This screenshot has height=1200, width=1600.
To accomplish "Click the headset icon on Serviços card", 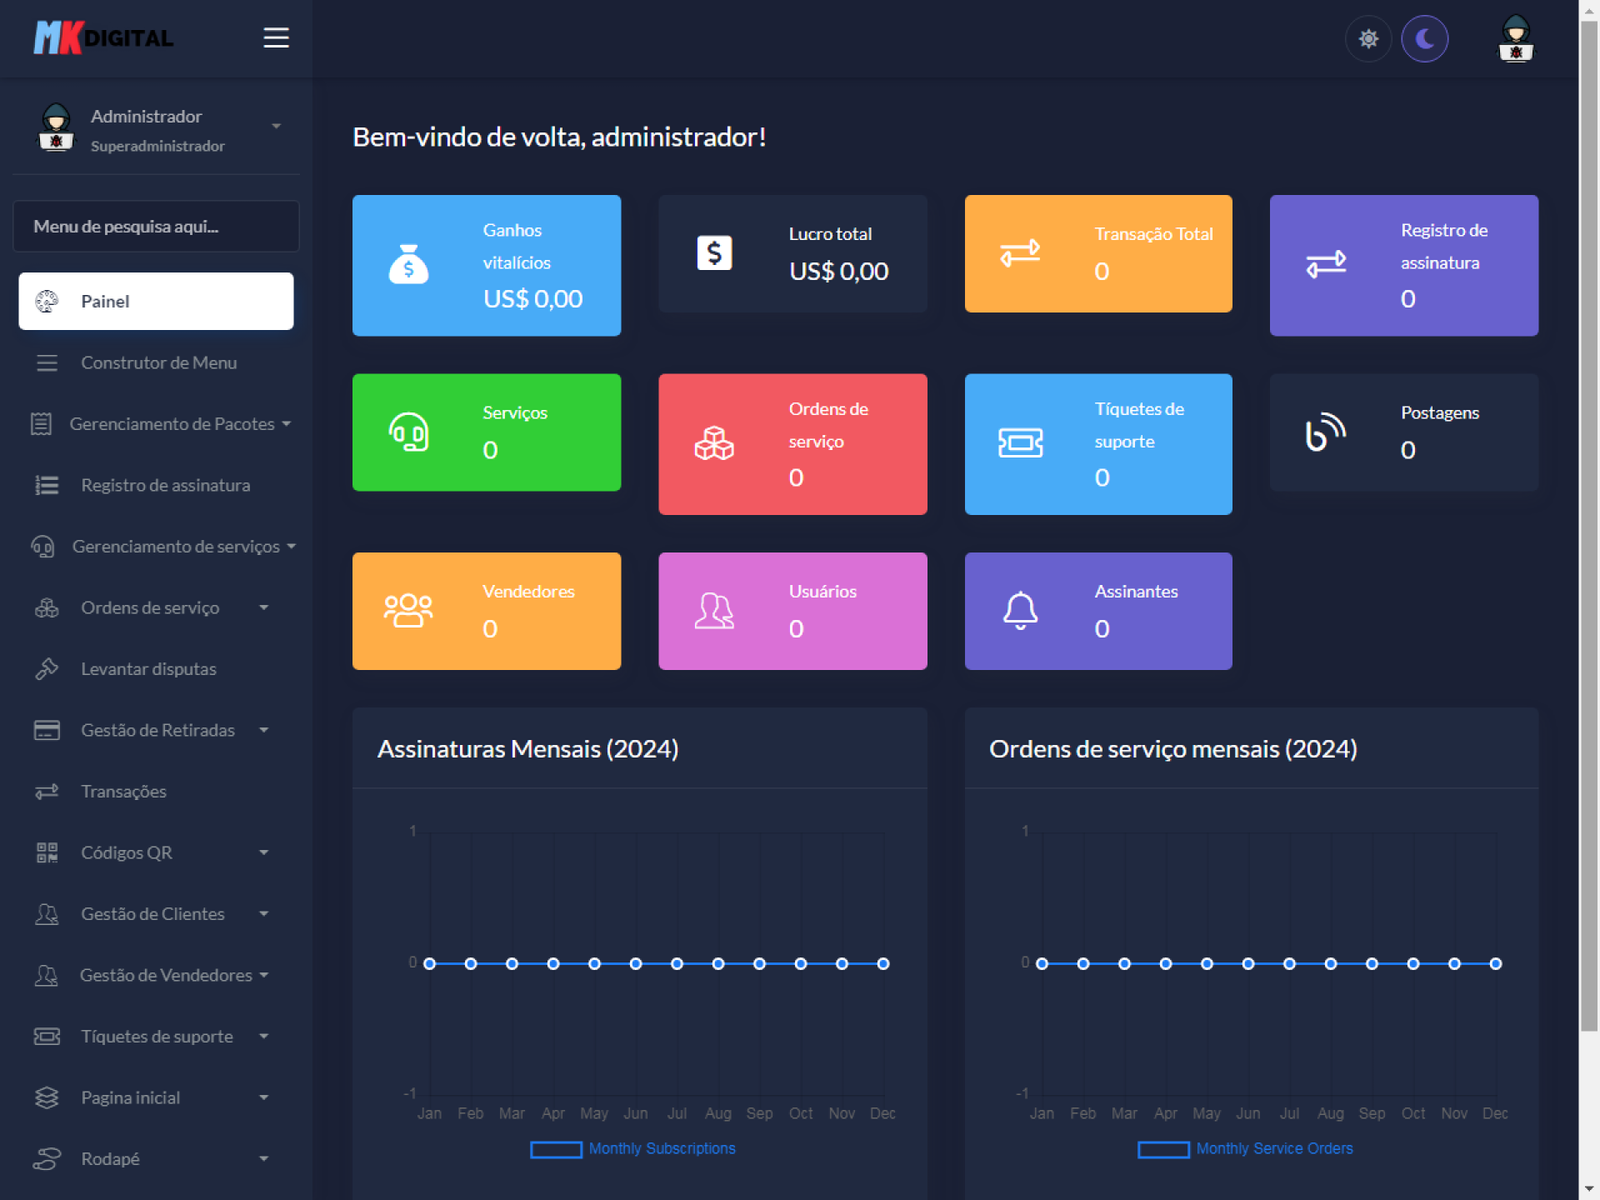I will click(x=408, y=433).
